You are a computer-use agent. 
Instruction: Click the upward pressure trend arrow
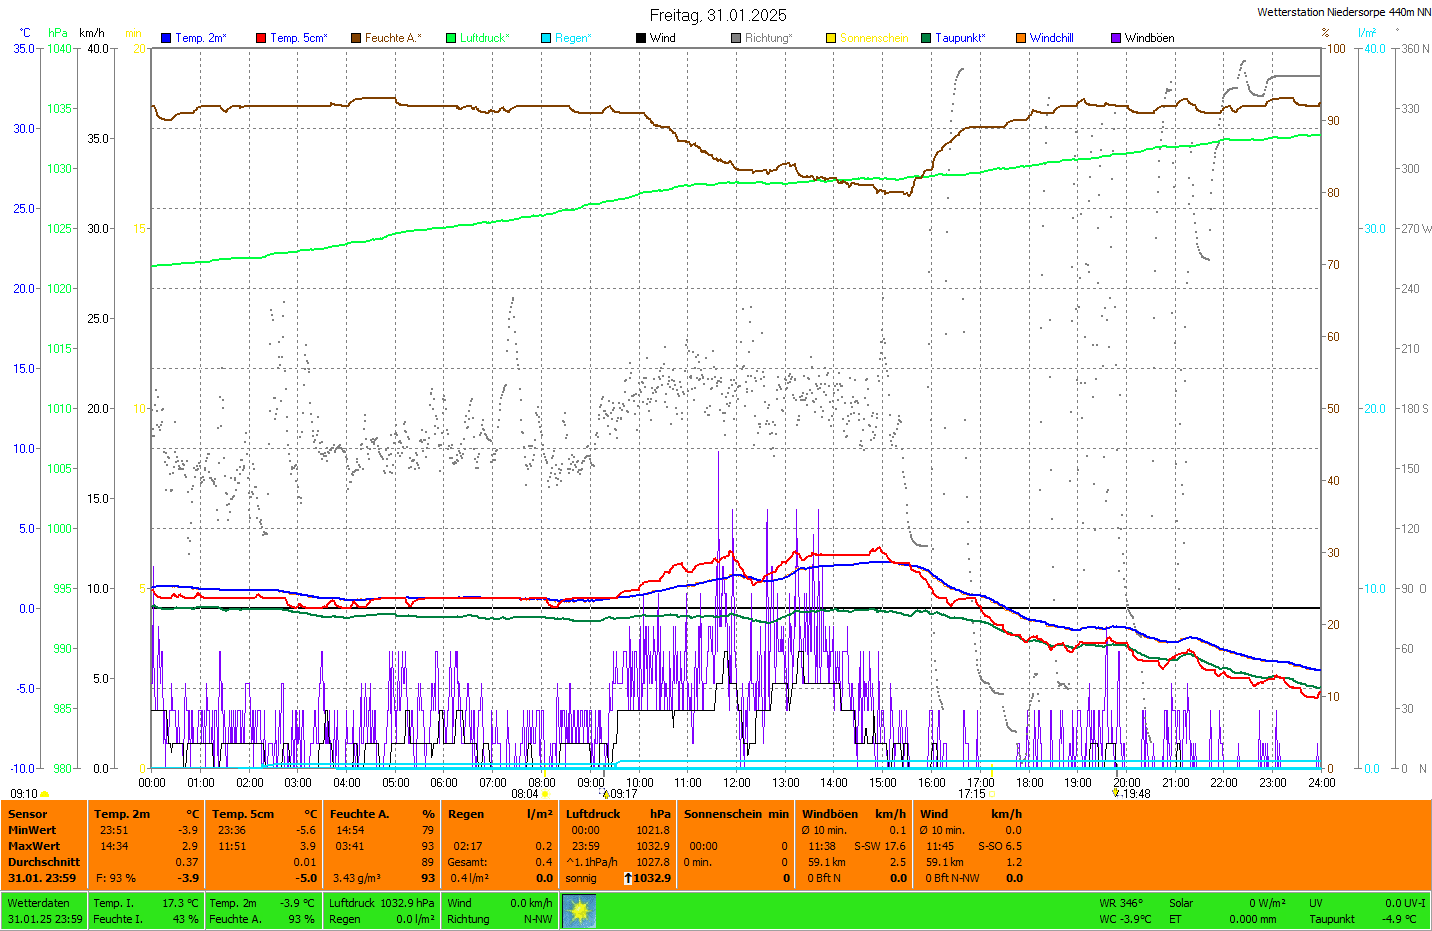coord(628,878)
